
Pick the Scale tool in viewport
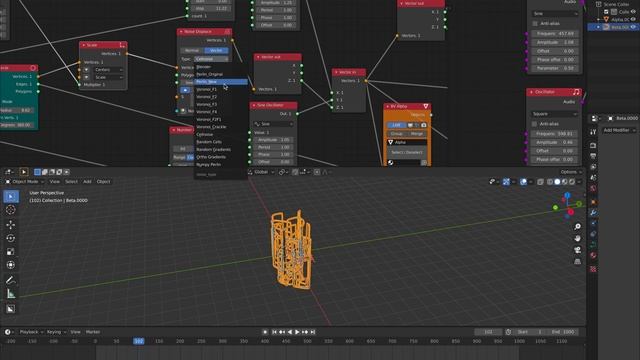(x=11, y=252)
